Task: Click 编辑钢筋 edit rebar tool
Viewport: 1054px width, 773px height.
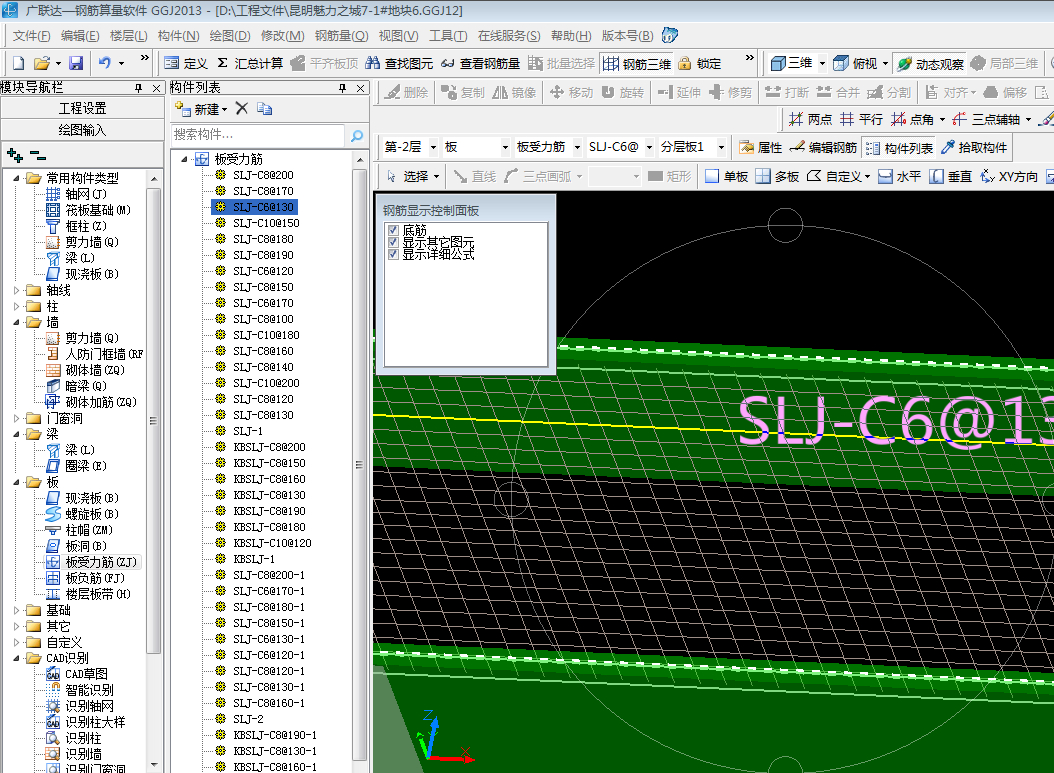Action: click(x=823, y=147)
